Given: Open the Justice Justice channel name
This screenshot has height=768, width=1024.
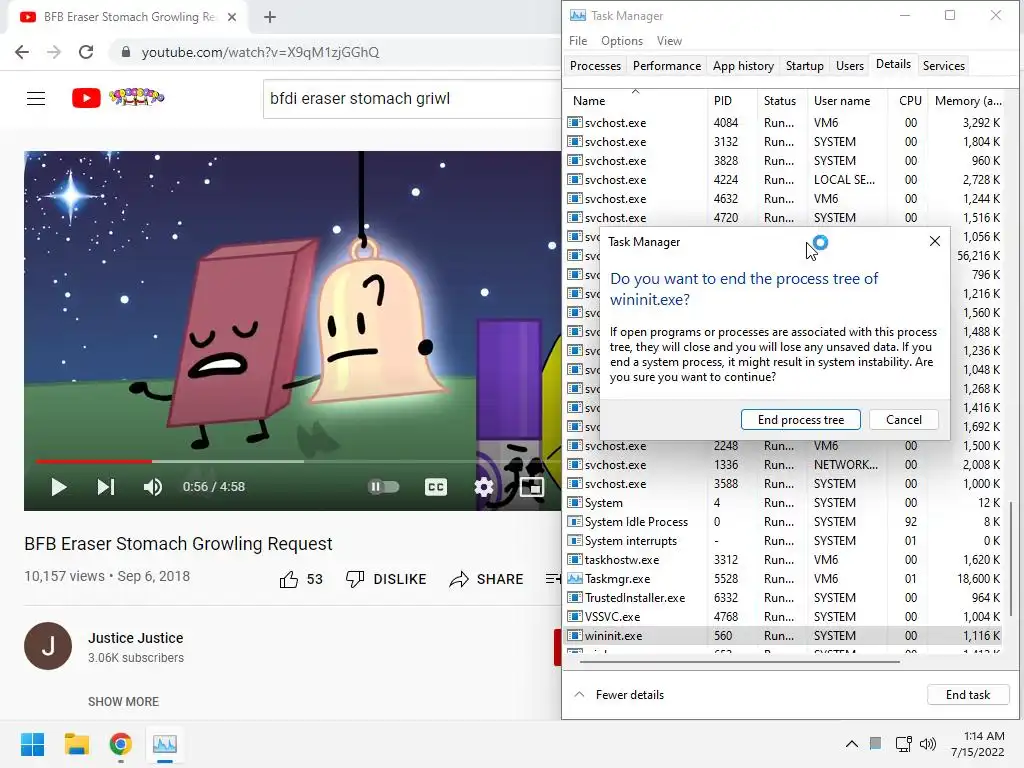Looking at the screenshot, I should pos(136,638).
